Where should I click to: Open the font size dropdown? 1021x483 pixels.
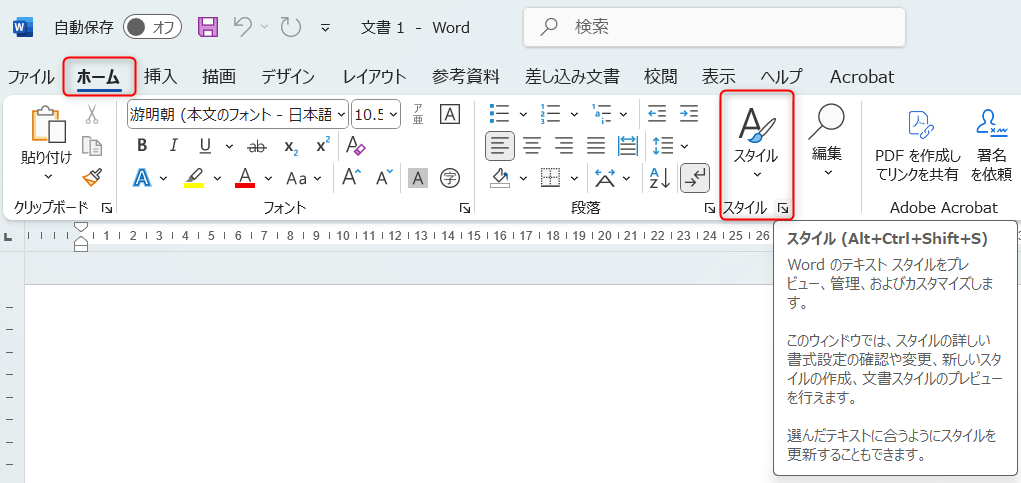[x=393, y=114]
